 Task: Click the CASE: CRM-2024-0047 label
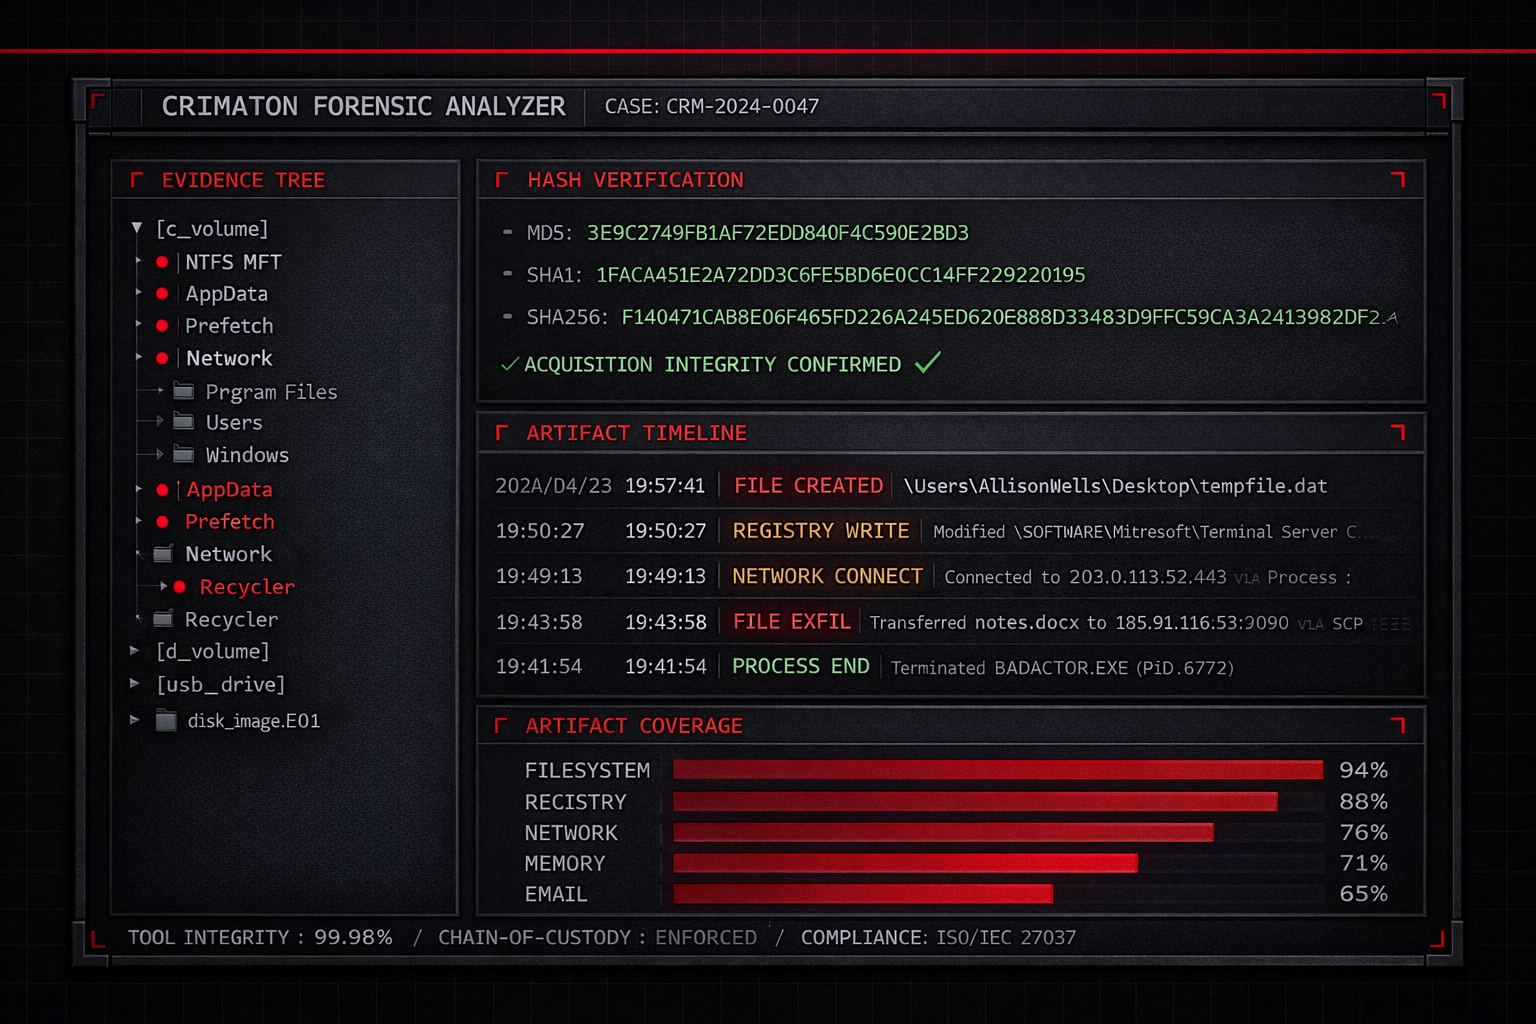pos(711,106)
